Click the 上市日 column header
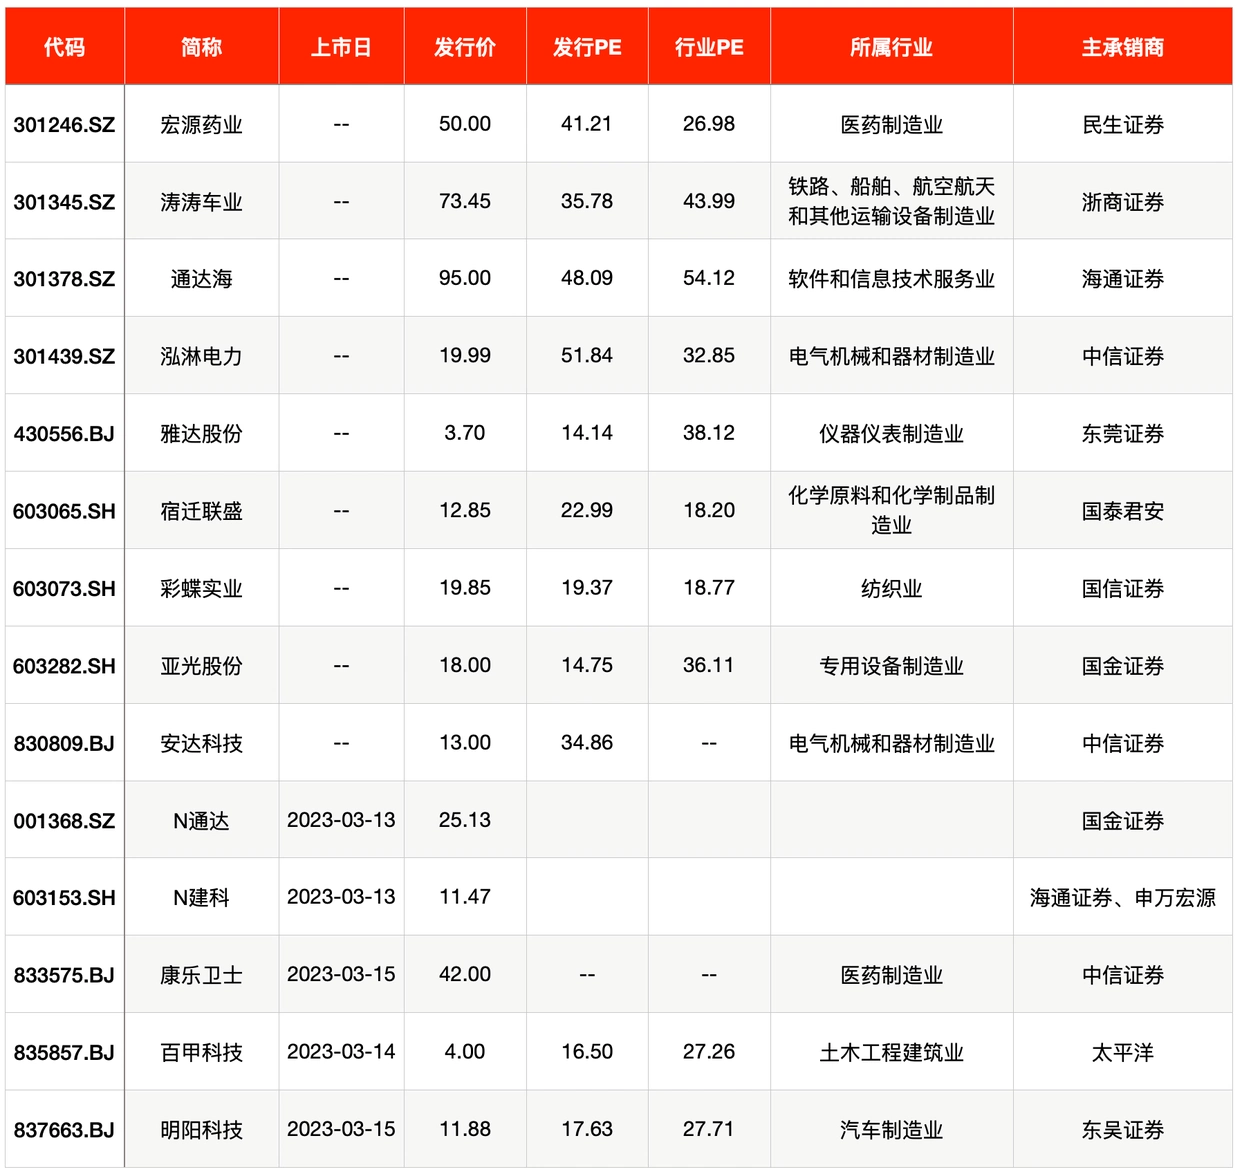The image size is (1242, 1174). [341, 46]
